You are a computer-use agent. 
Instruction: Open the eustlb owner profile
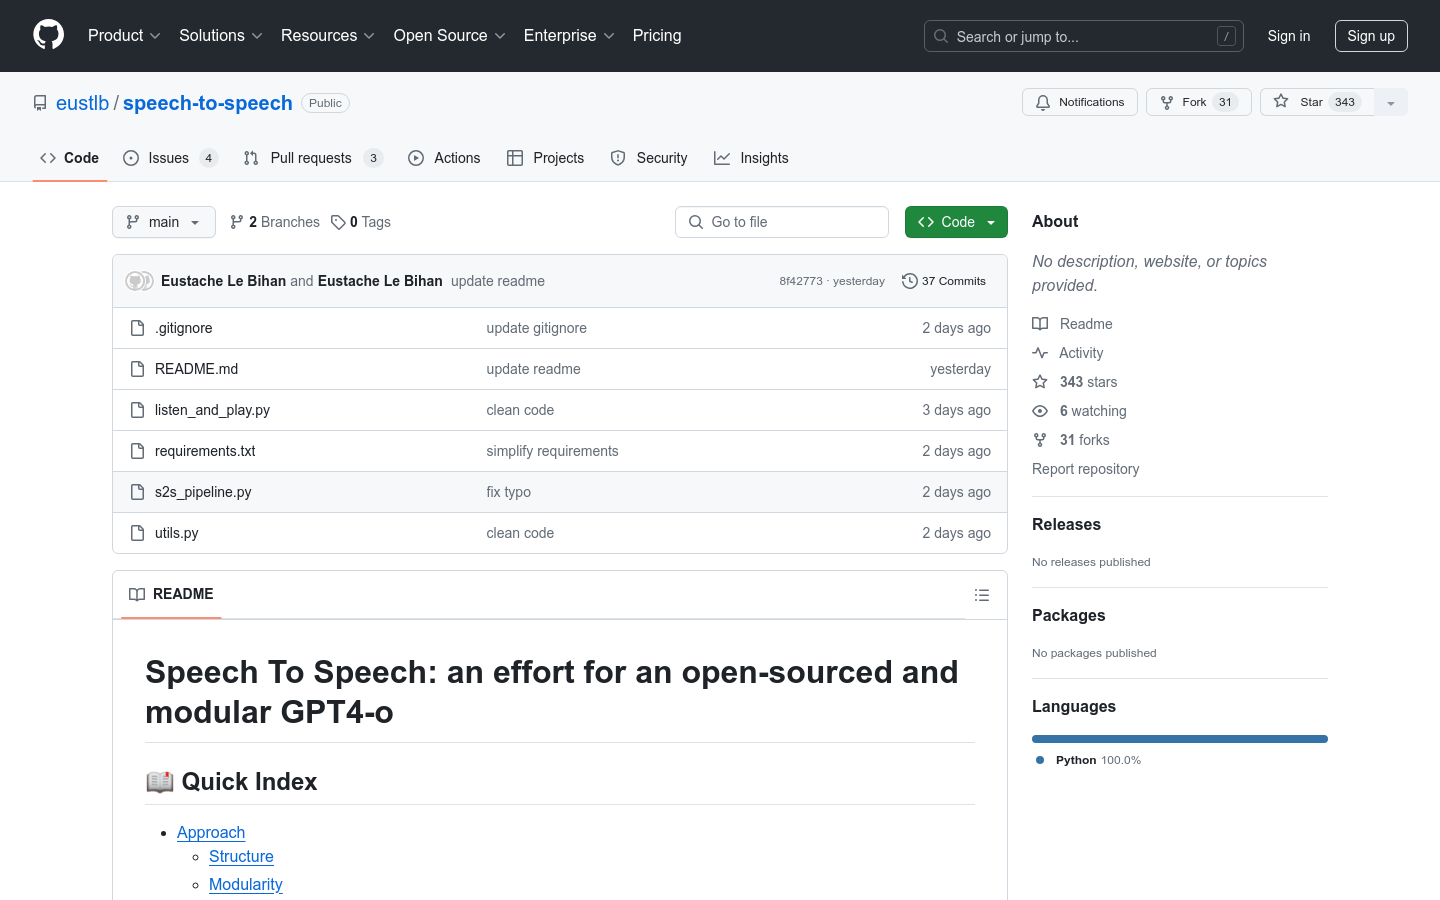click(82, 103)
